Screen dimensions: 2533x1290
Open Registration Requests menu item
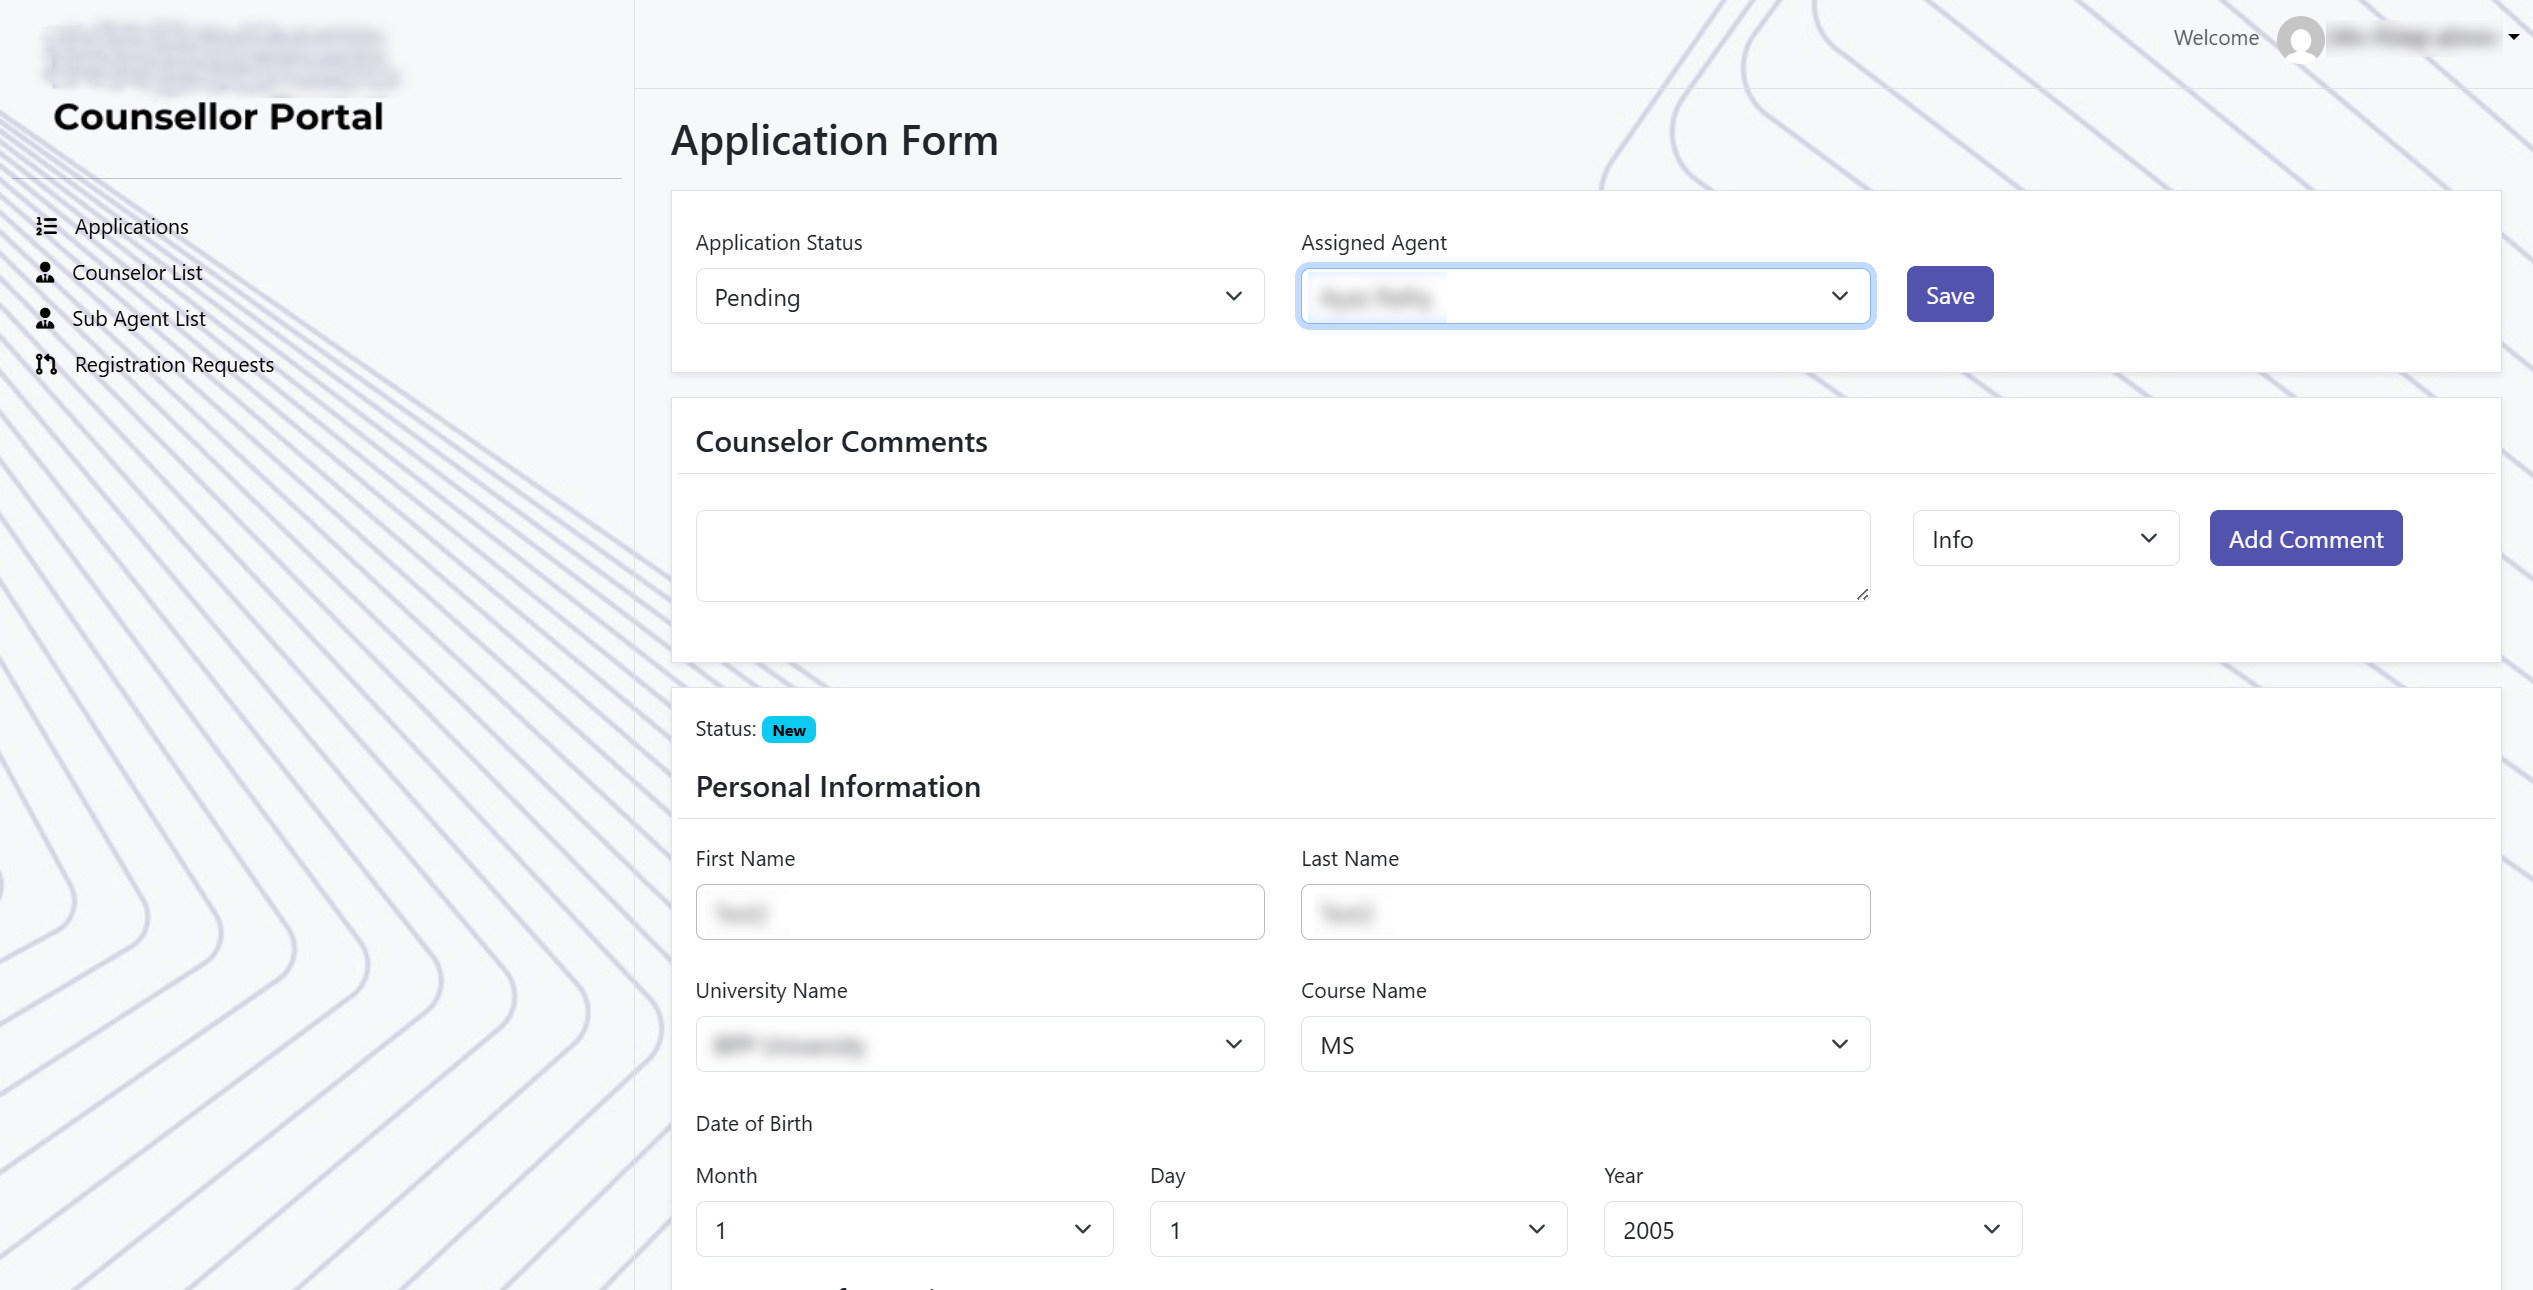(174, 364)
